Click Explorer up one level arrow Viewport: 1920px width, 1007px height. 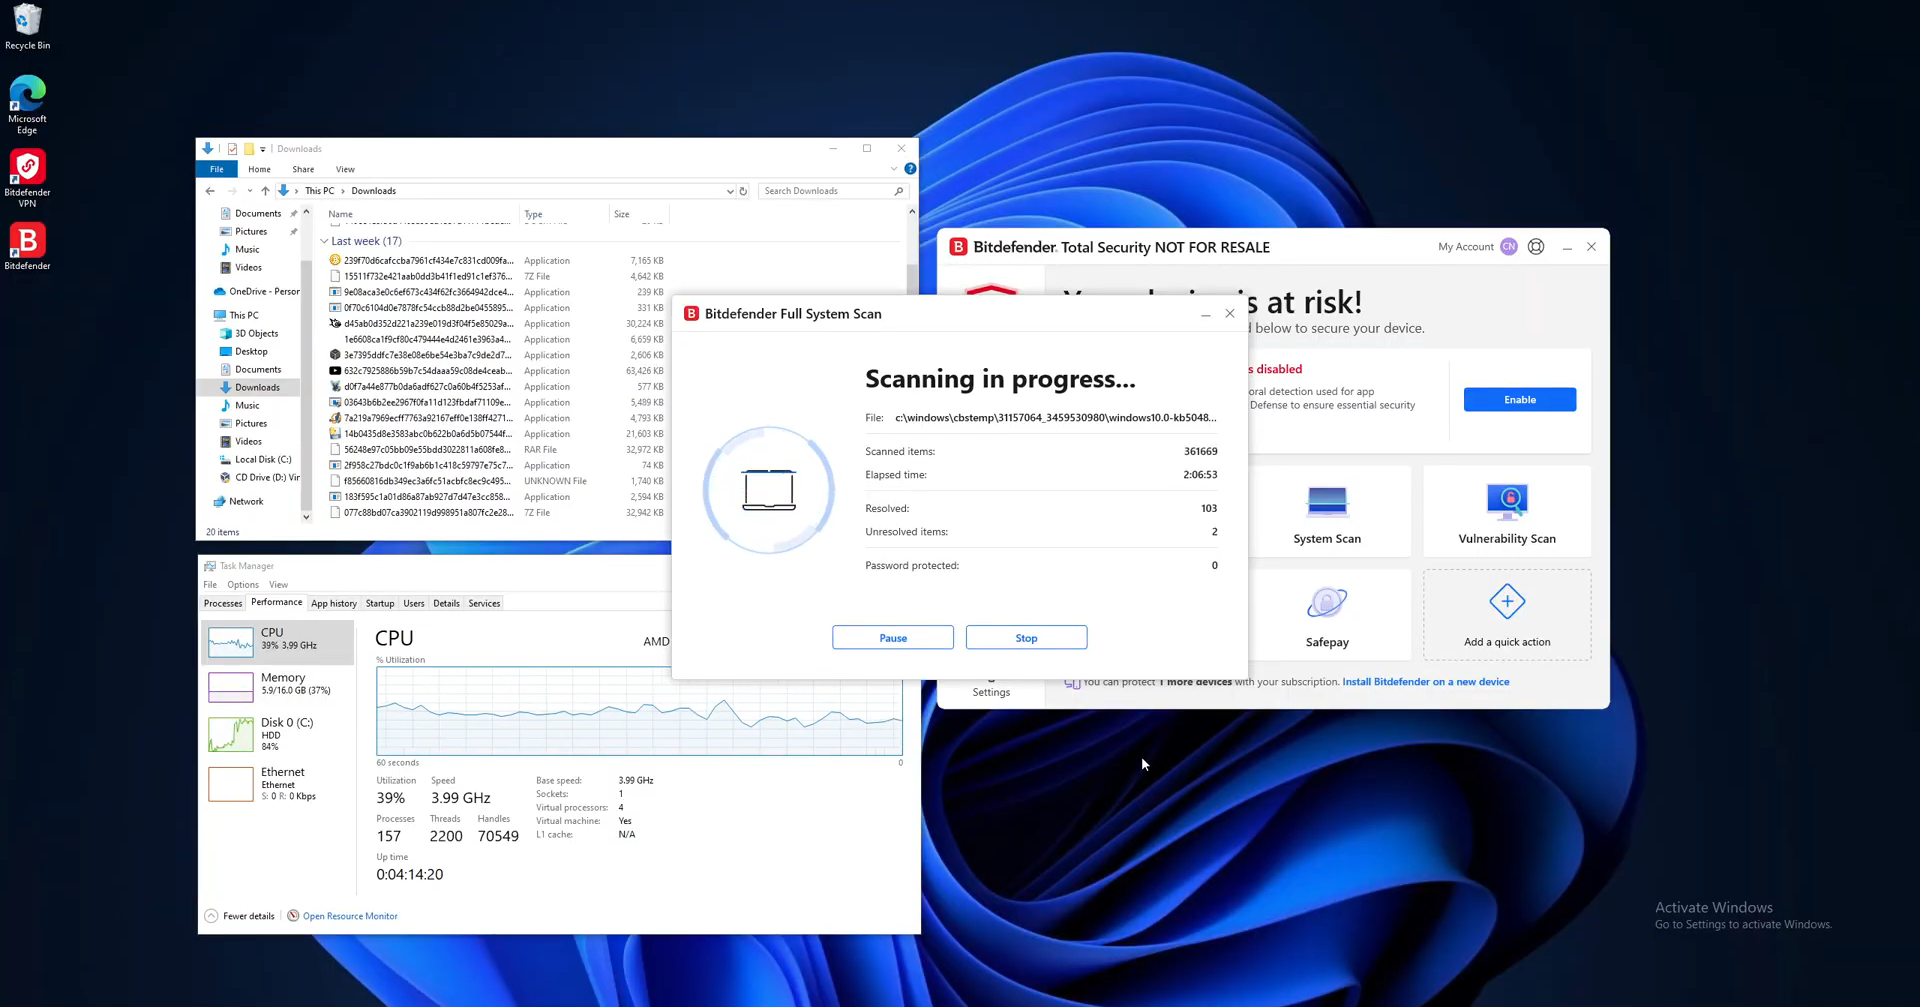pyautogui.click(x=265, y=191)
